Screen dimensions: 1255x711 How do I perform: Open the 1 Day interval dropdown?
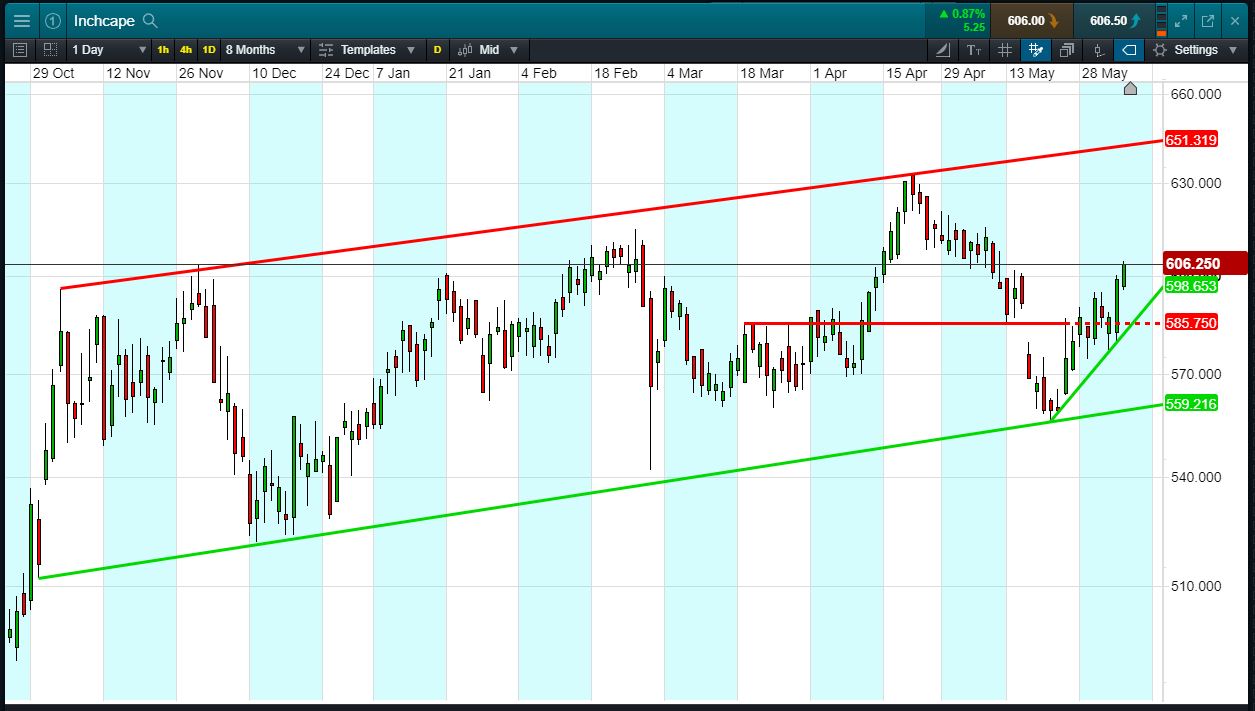pos(108,49)
